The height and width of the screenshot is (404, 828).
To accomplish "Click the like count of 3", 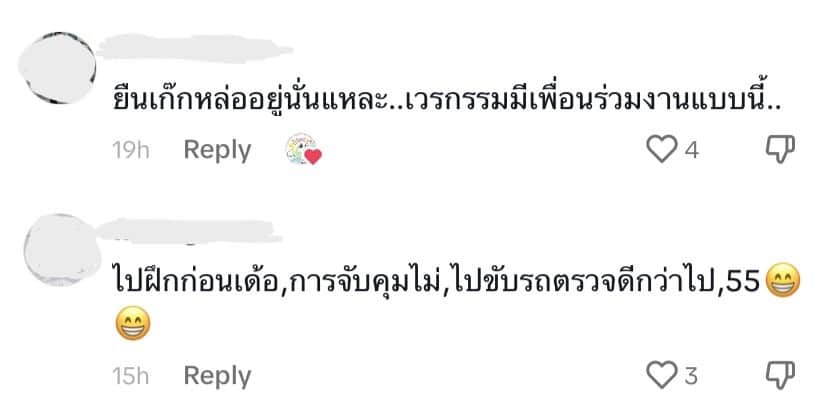I will 691,377.
